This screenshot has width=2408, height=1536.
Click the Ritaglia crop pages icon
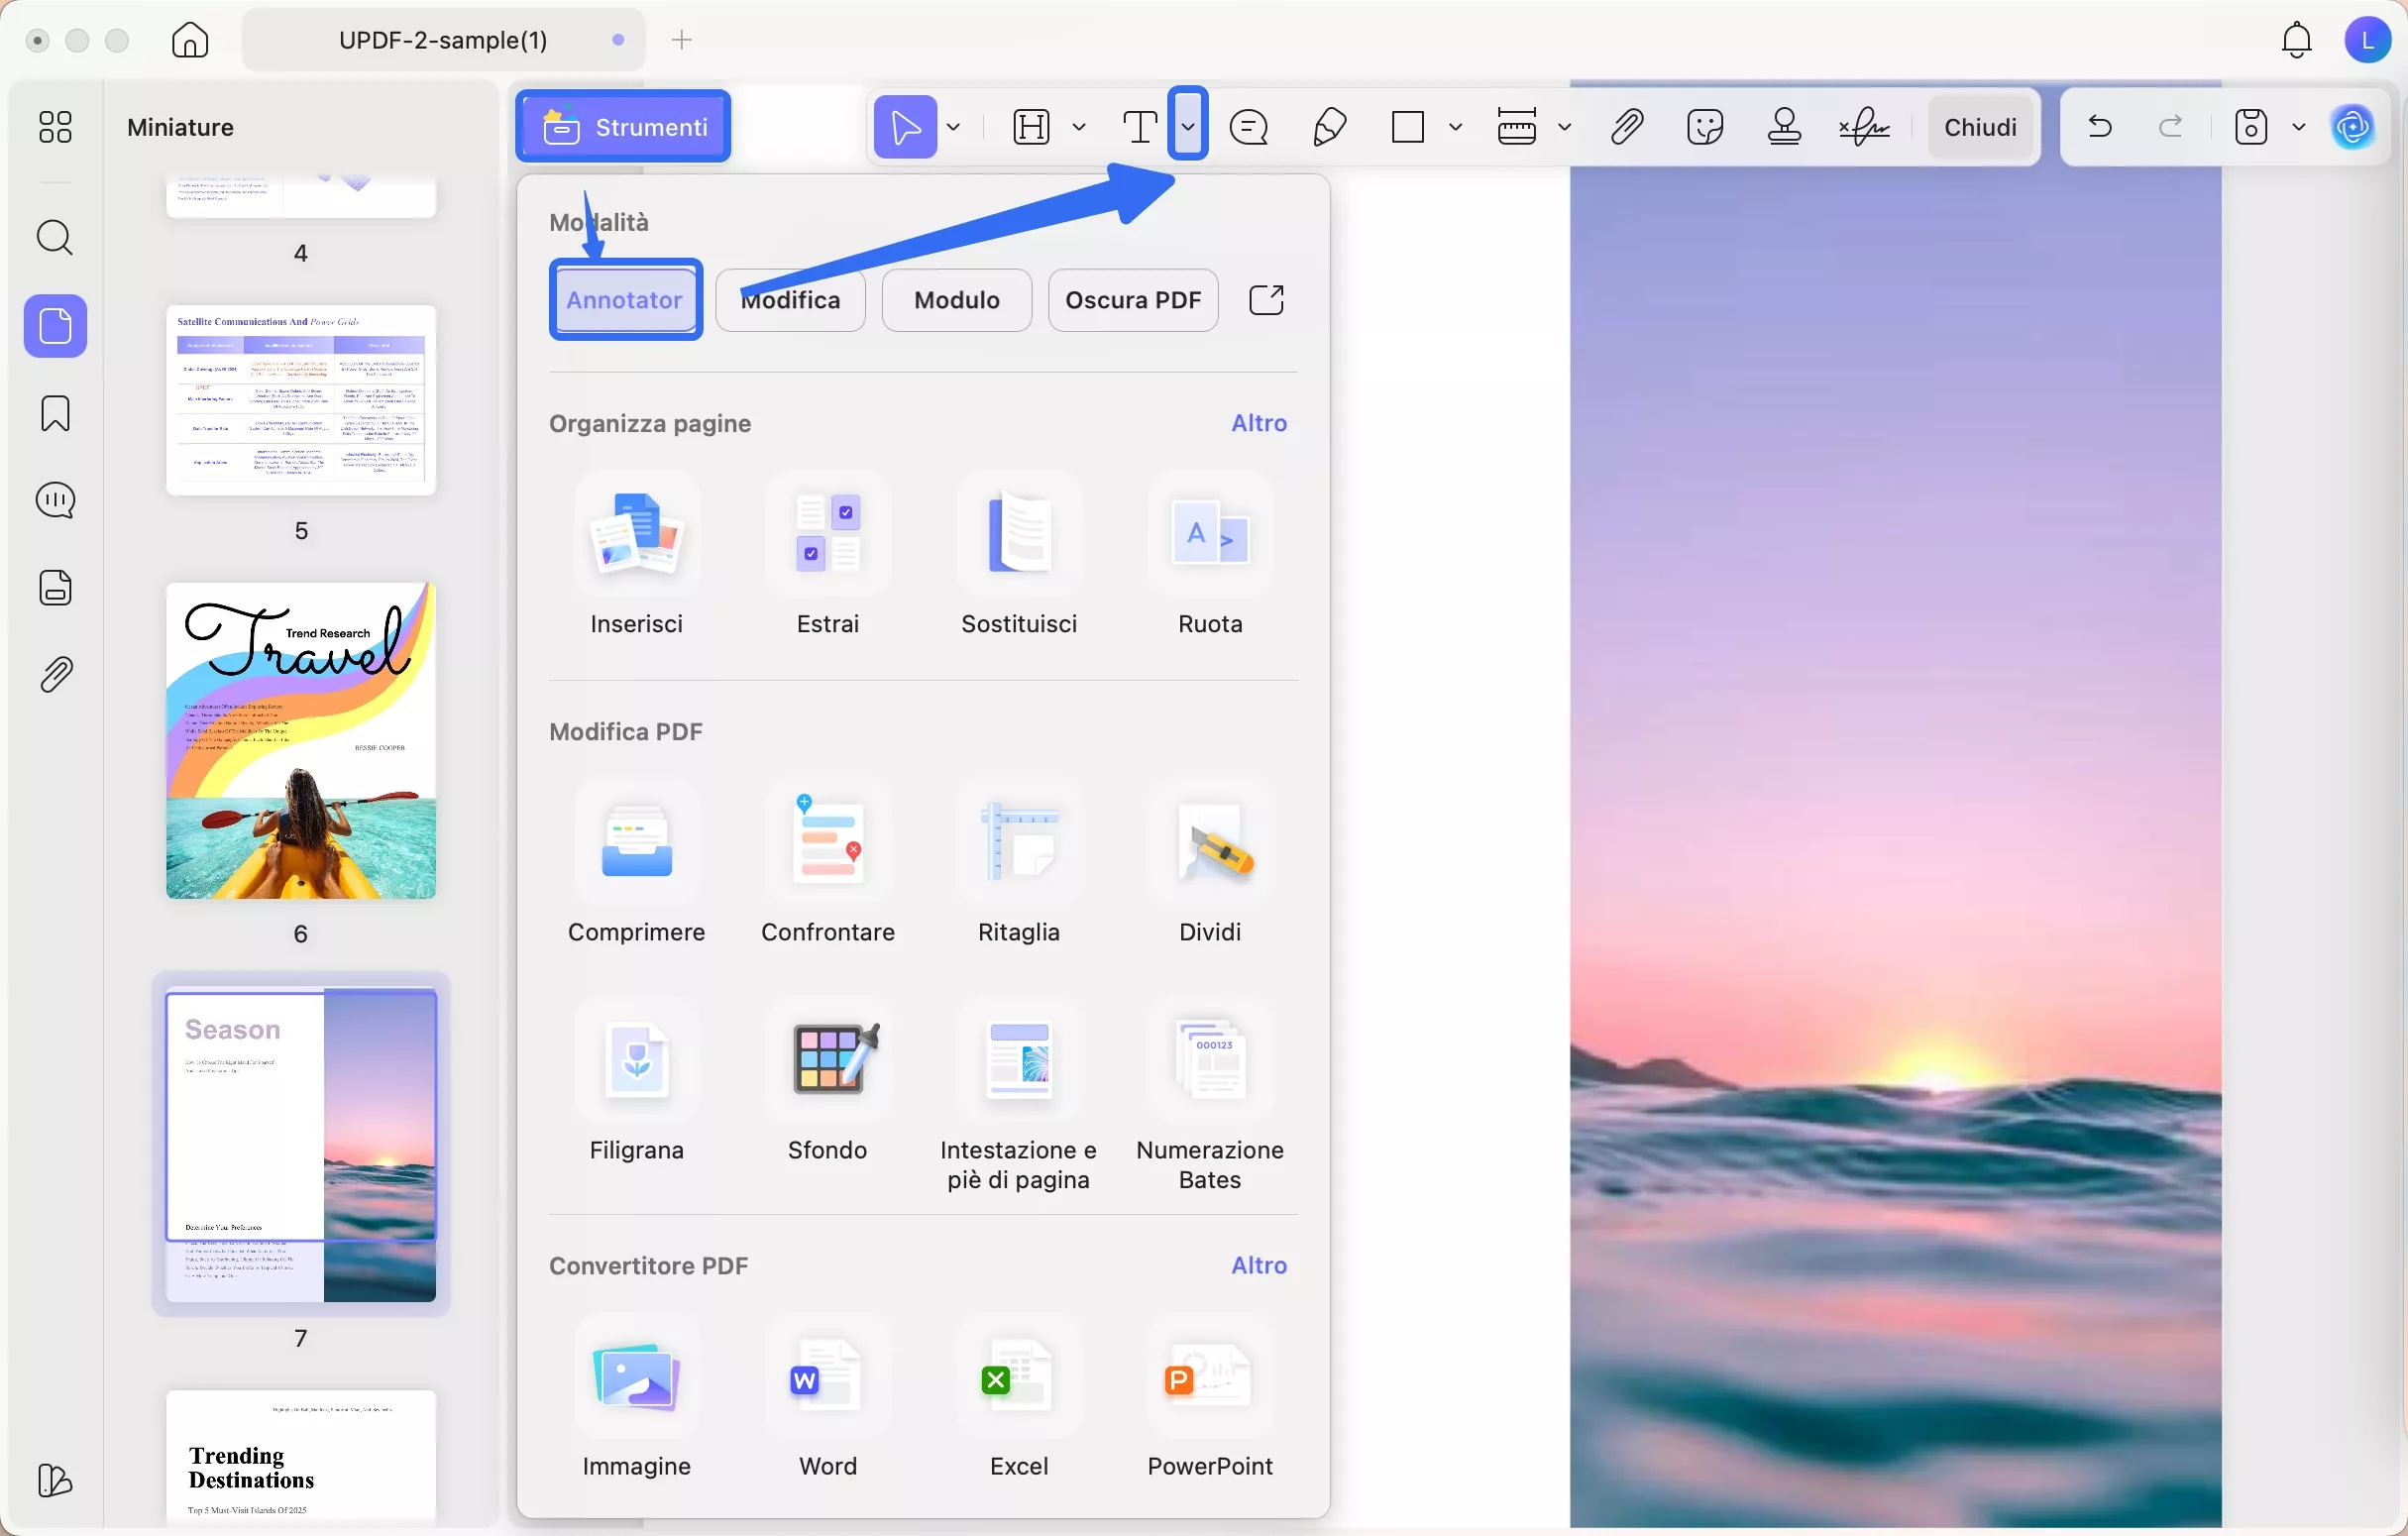(1018, 842)
